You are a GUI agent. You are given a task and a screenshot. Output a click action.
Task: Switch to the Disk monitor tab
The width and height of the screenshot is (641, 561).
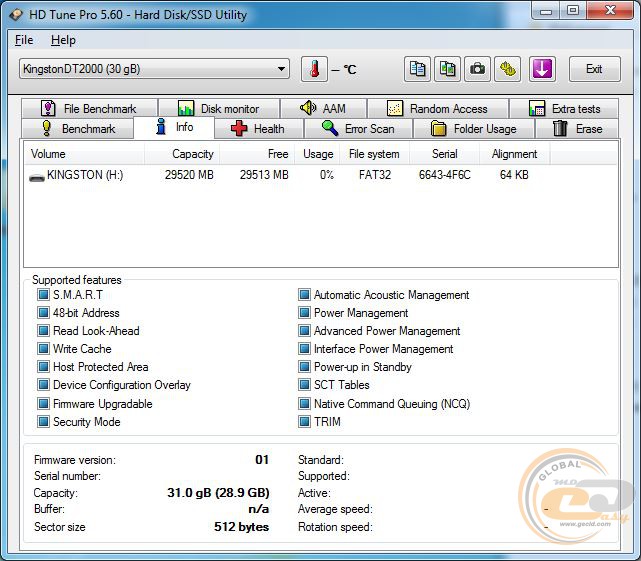[219, 109]
